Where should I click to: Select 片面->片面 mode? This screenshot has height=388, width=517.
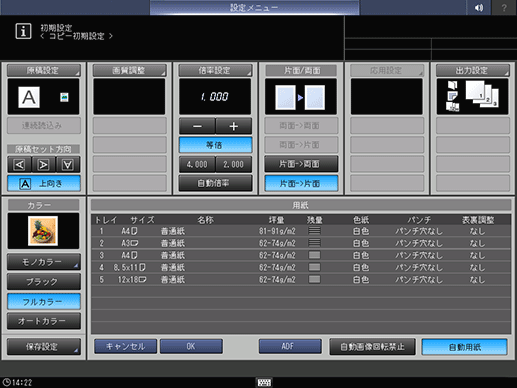click(x=301, y=184)
